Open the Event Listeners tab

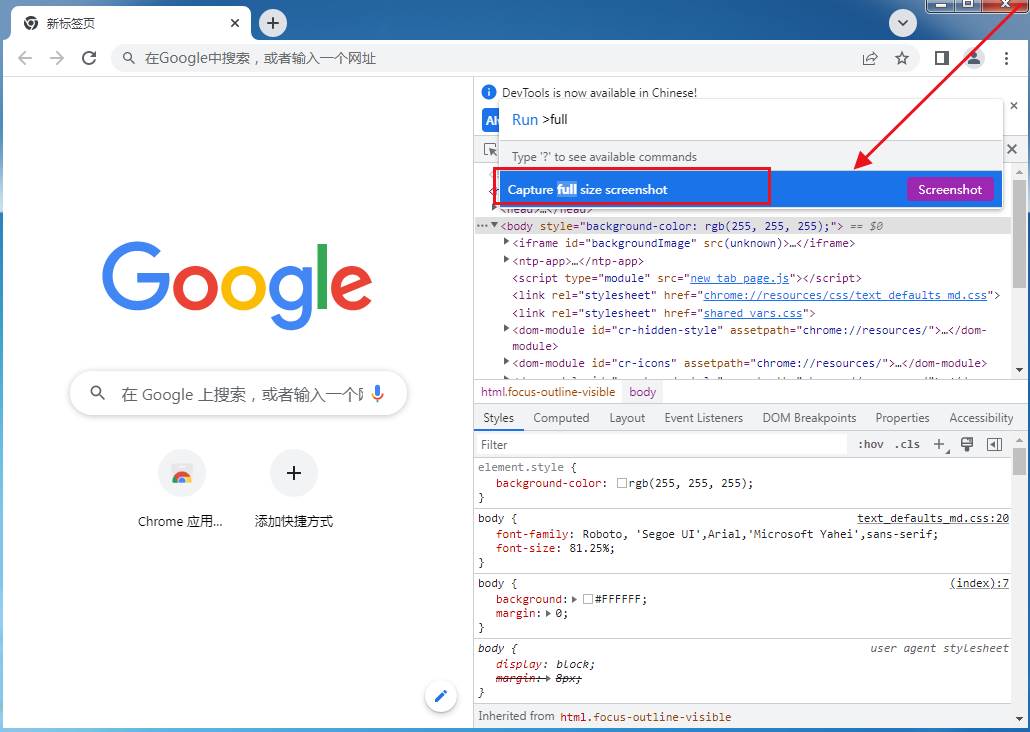coord(704,418)
